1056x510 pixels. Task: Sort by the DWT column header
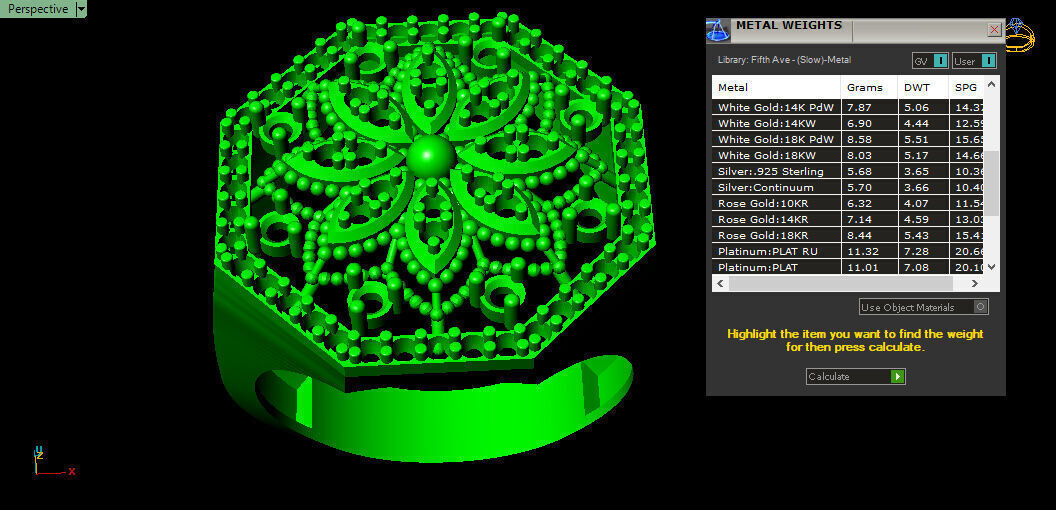tap(923, 88)
